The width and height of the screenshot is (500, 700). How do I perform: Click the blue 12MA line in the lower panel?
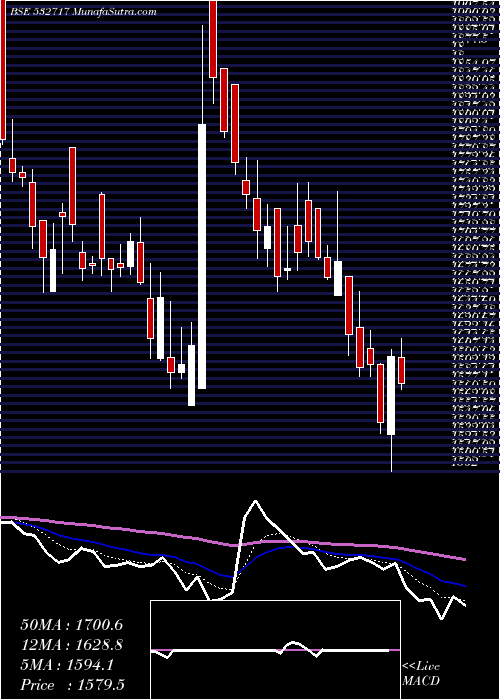pyautogui.click(x=232, y=576)
